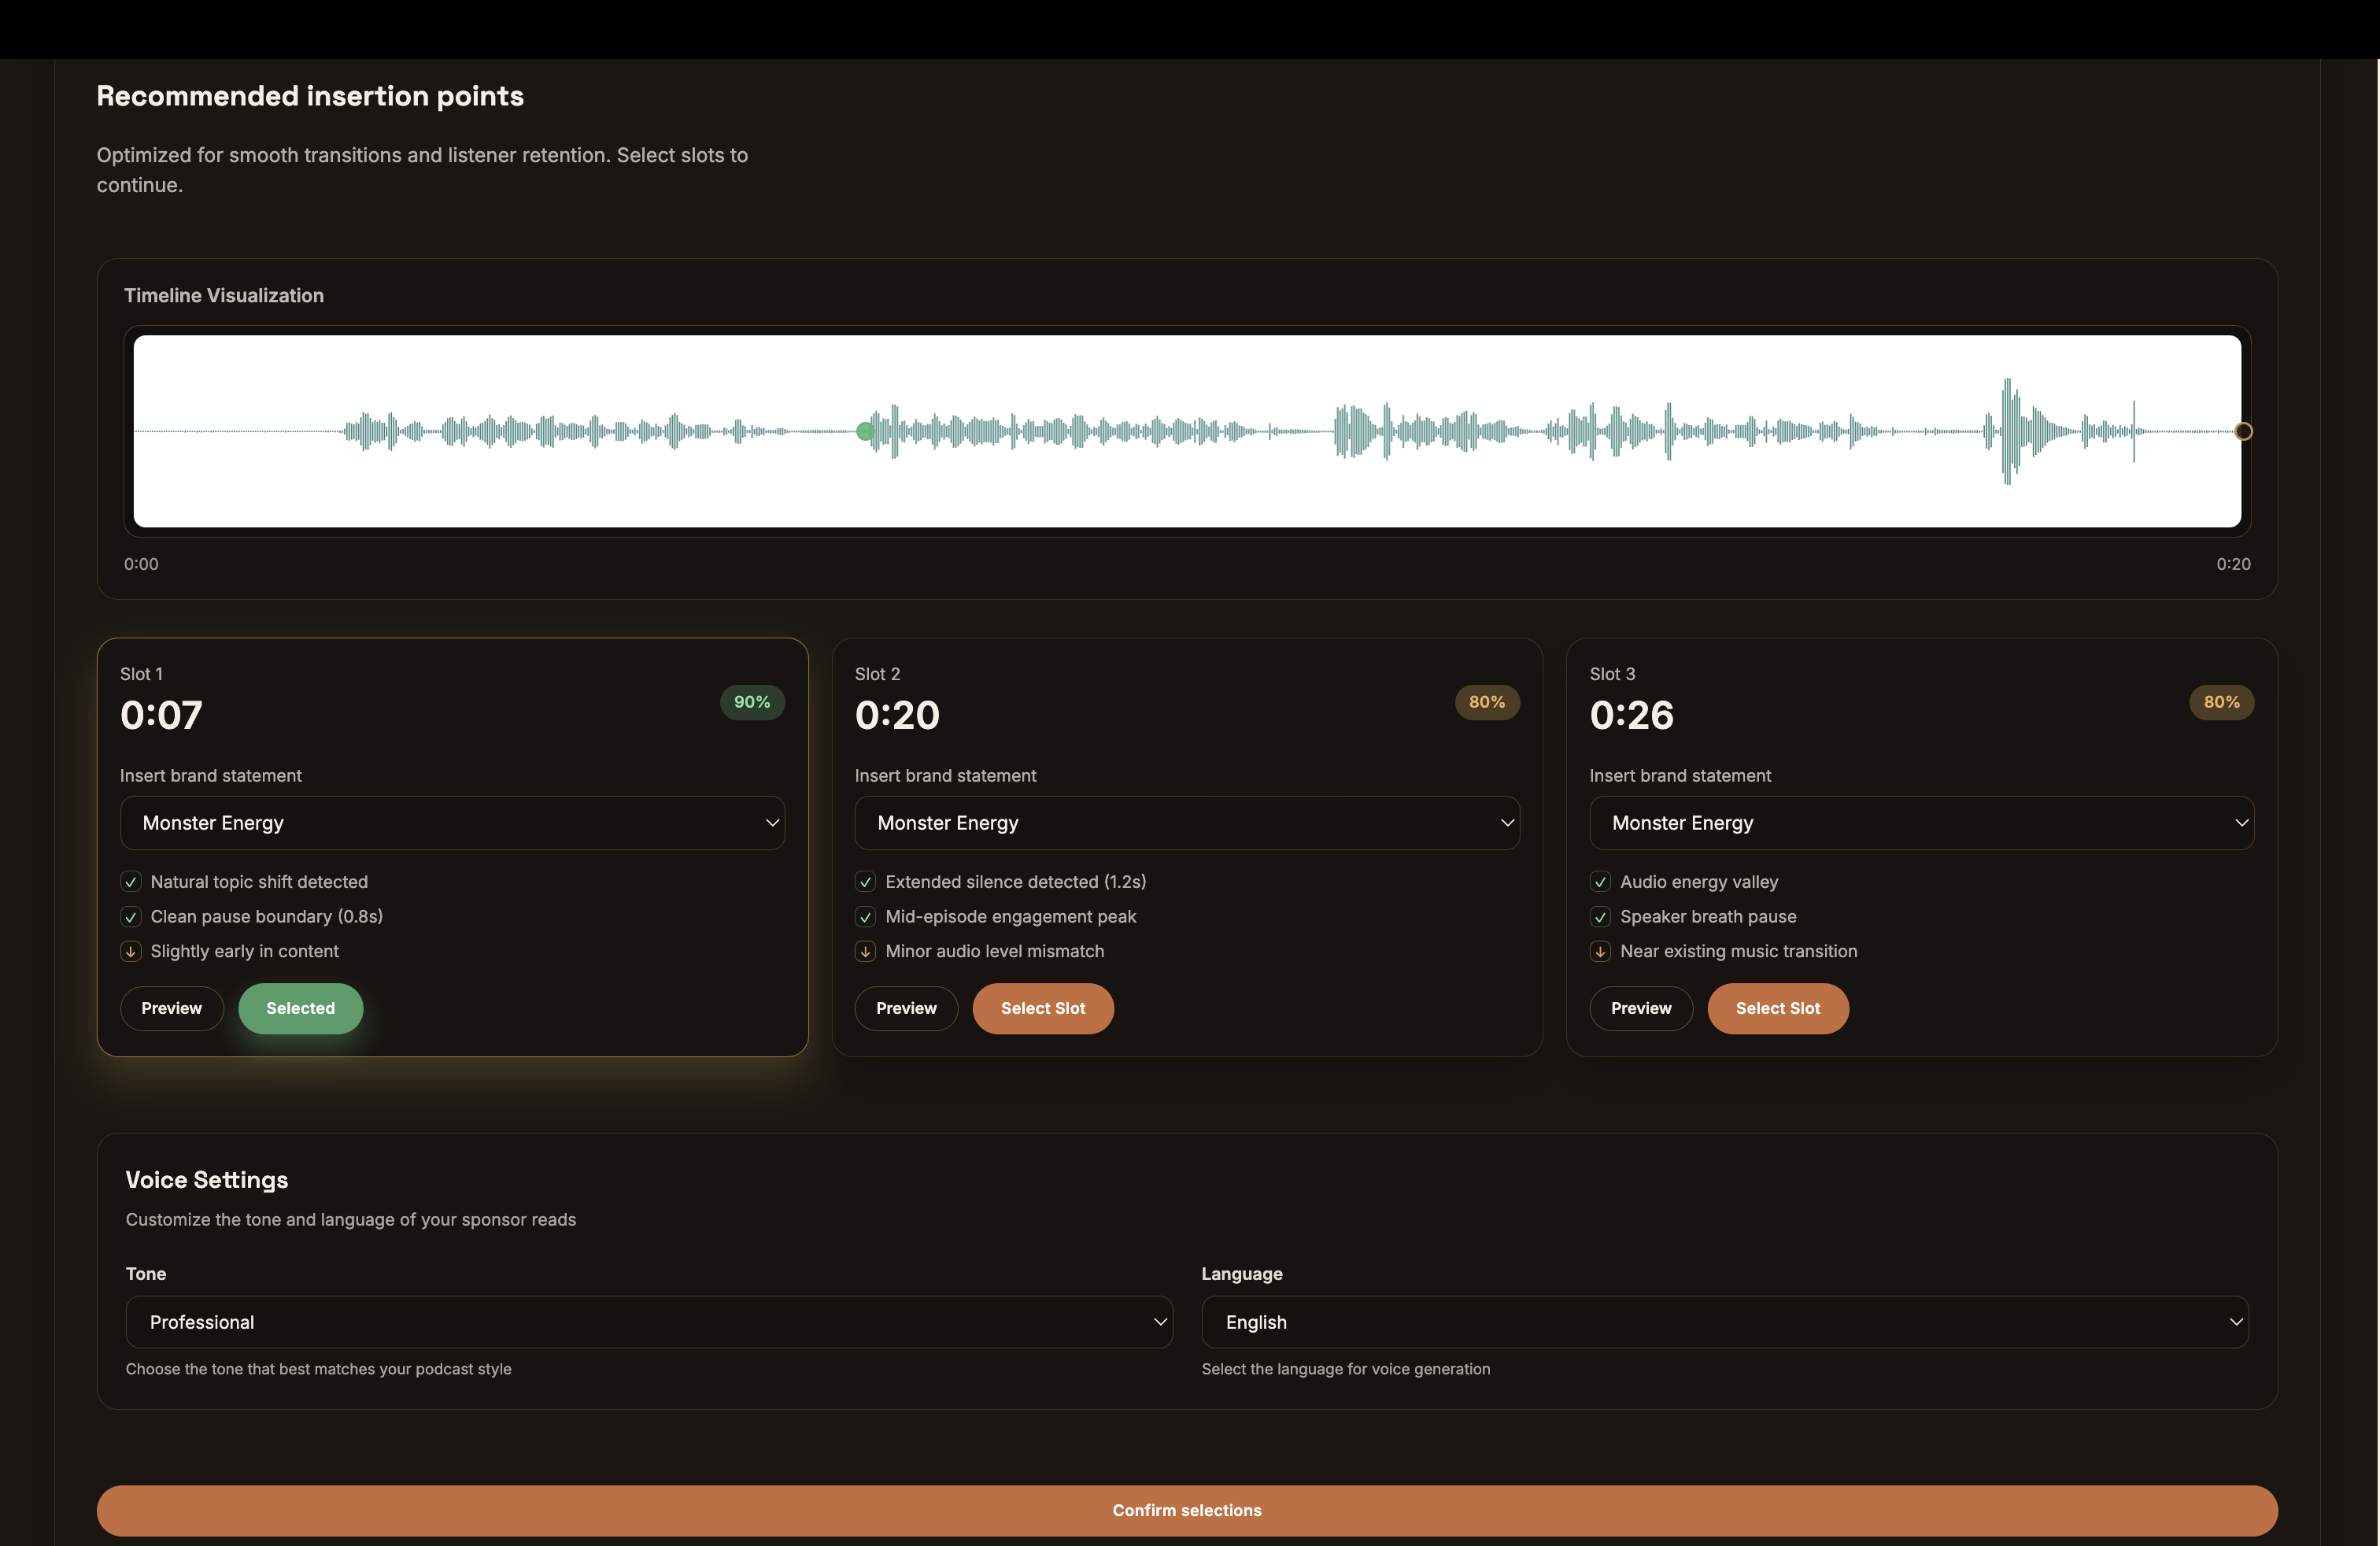Open the Language dropdown showing English

(x=1724, y=1322)
